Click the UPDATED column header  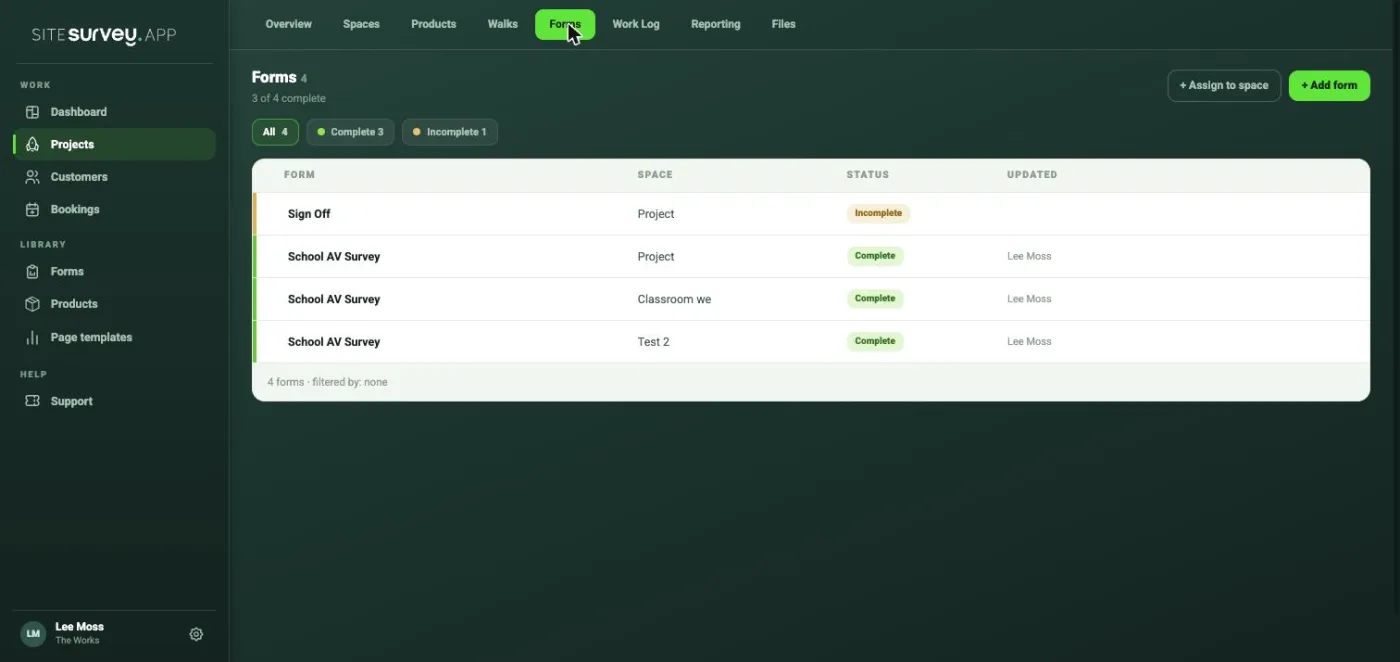click(x=1032, y=174)
